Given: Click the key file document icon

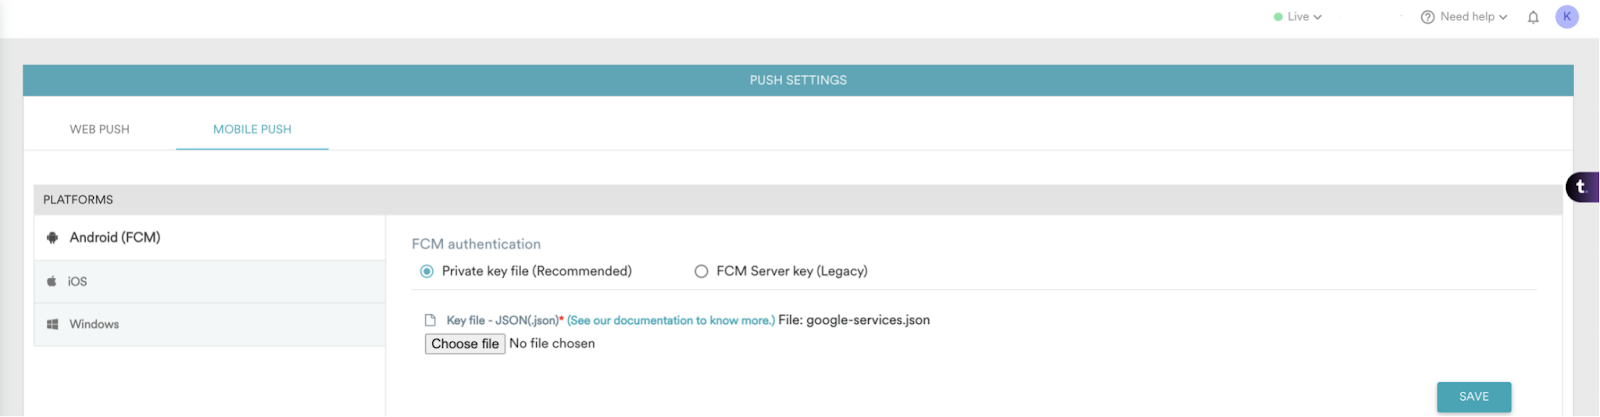Looking at the screenshot, I should click(430, 321).
